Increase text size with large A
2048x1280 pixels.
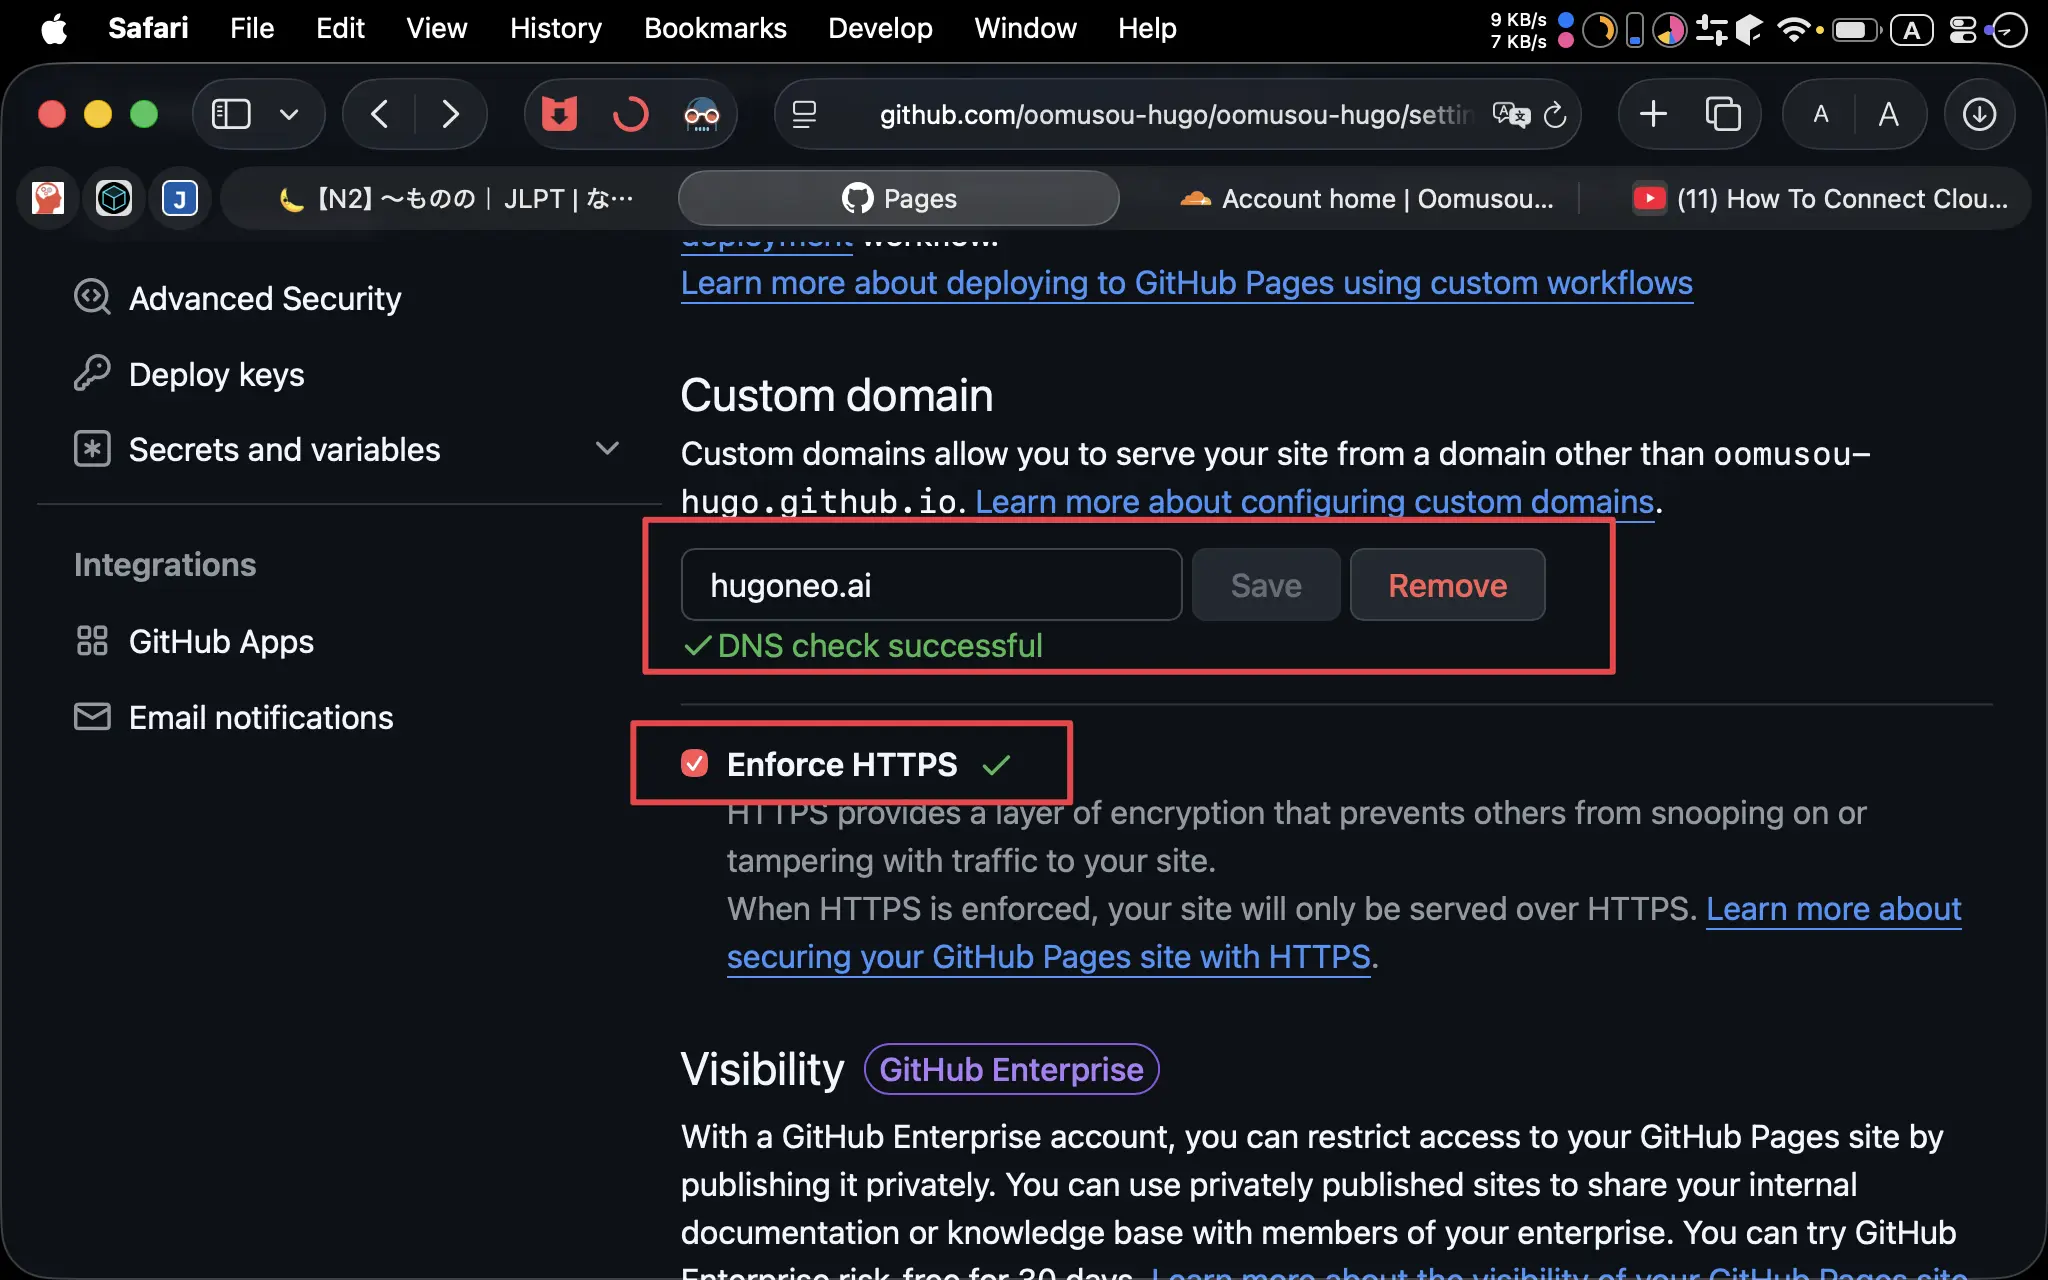tap(1889, 114)
